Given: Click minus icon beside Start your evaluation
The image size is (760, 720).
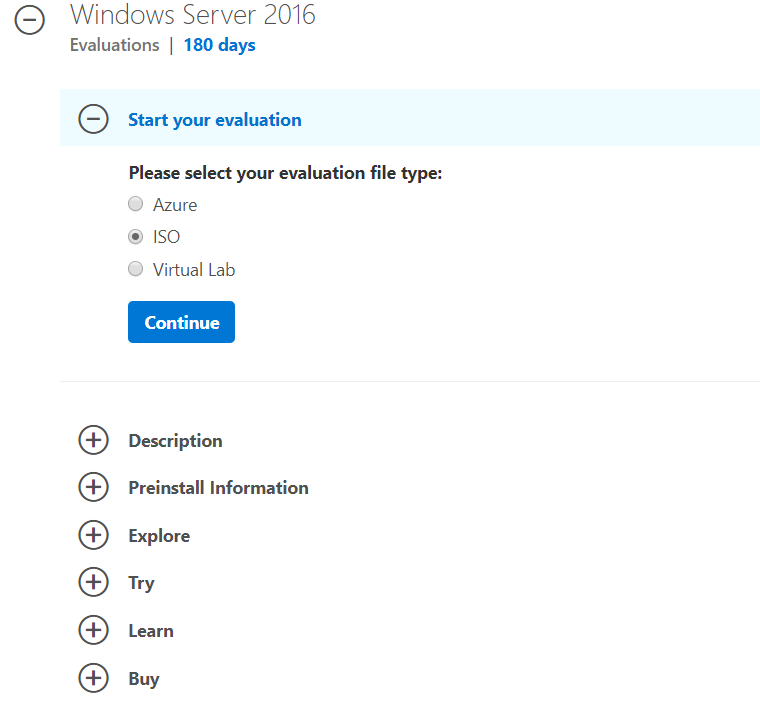Looking at the screenshot, I should coord(94,119).
